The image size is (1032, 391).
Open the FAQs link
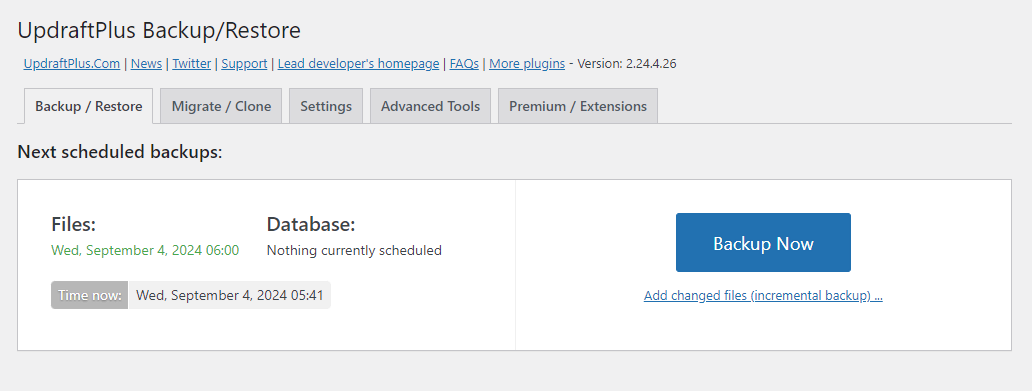pos(464,64)
